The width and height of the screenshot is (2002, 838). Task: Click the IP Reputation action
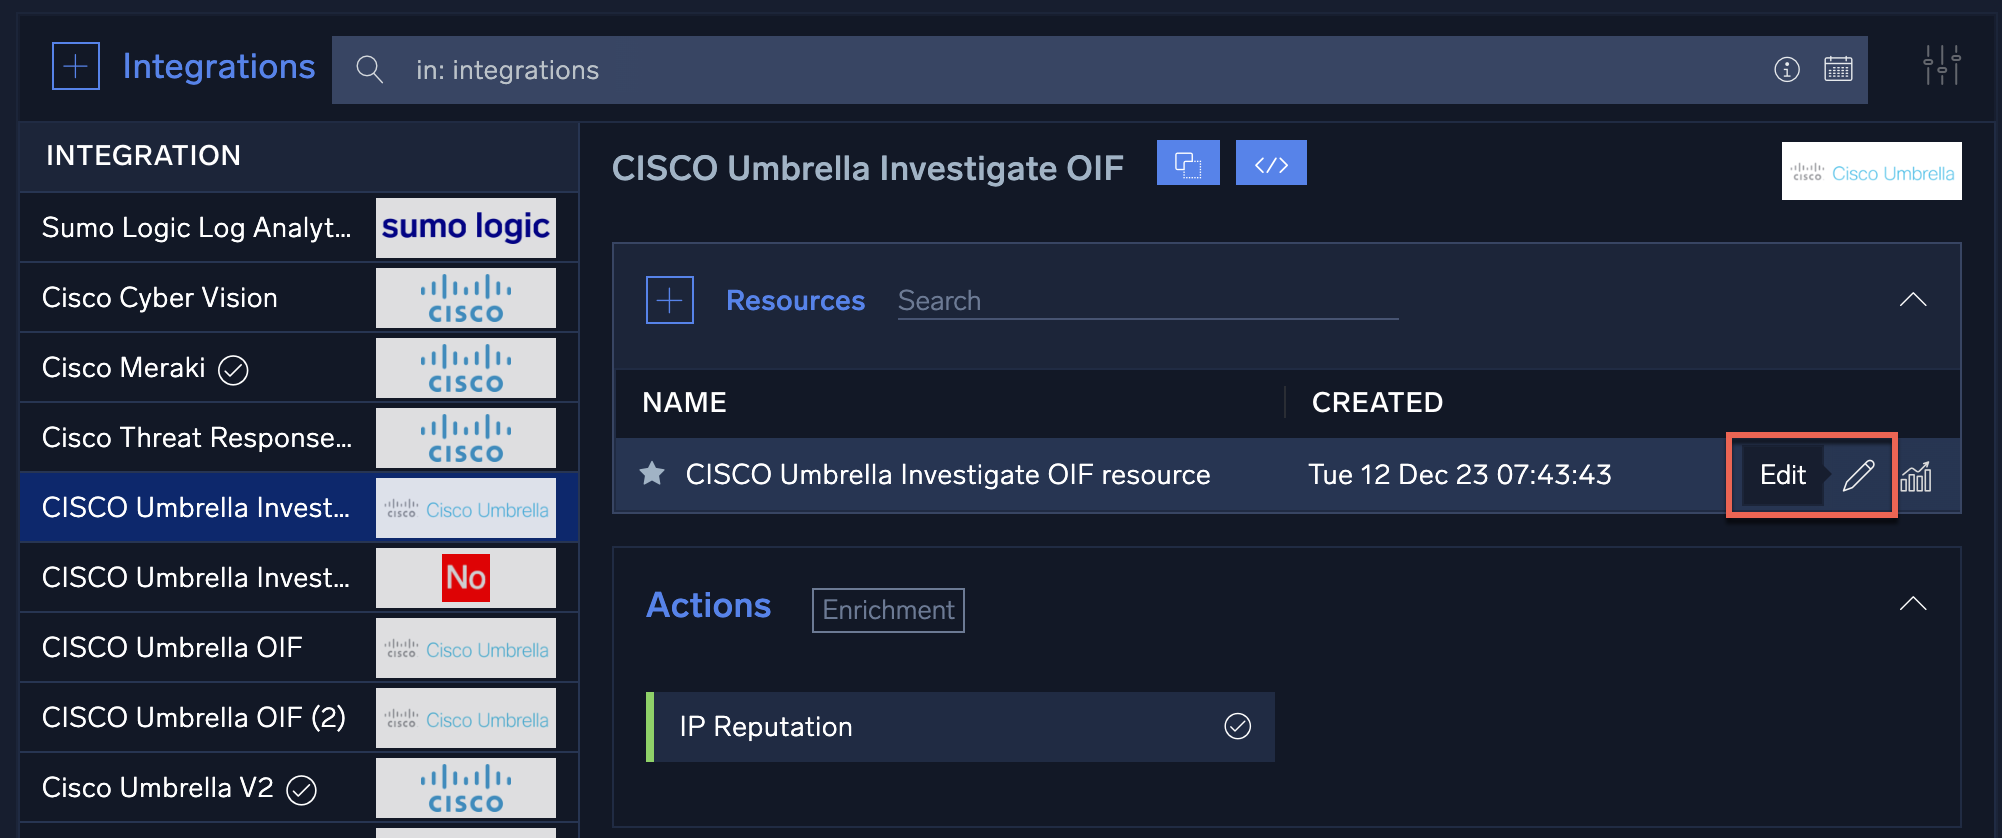(x=766, y=727)
